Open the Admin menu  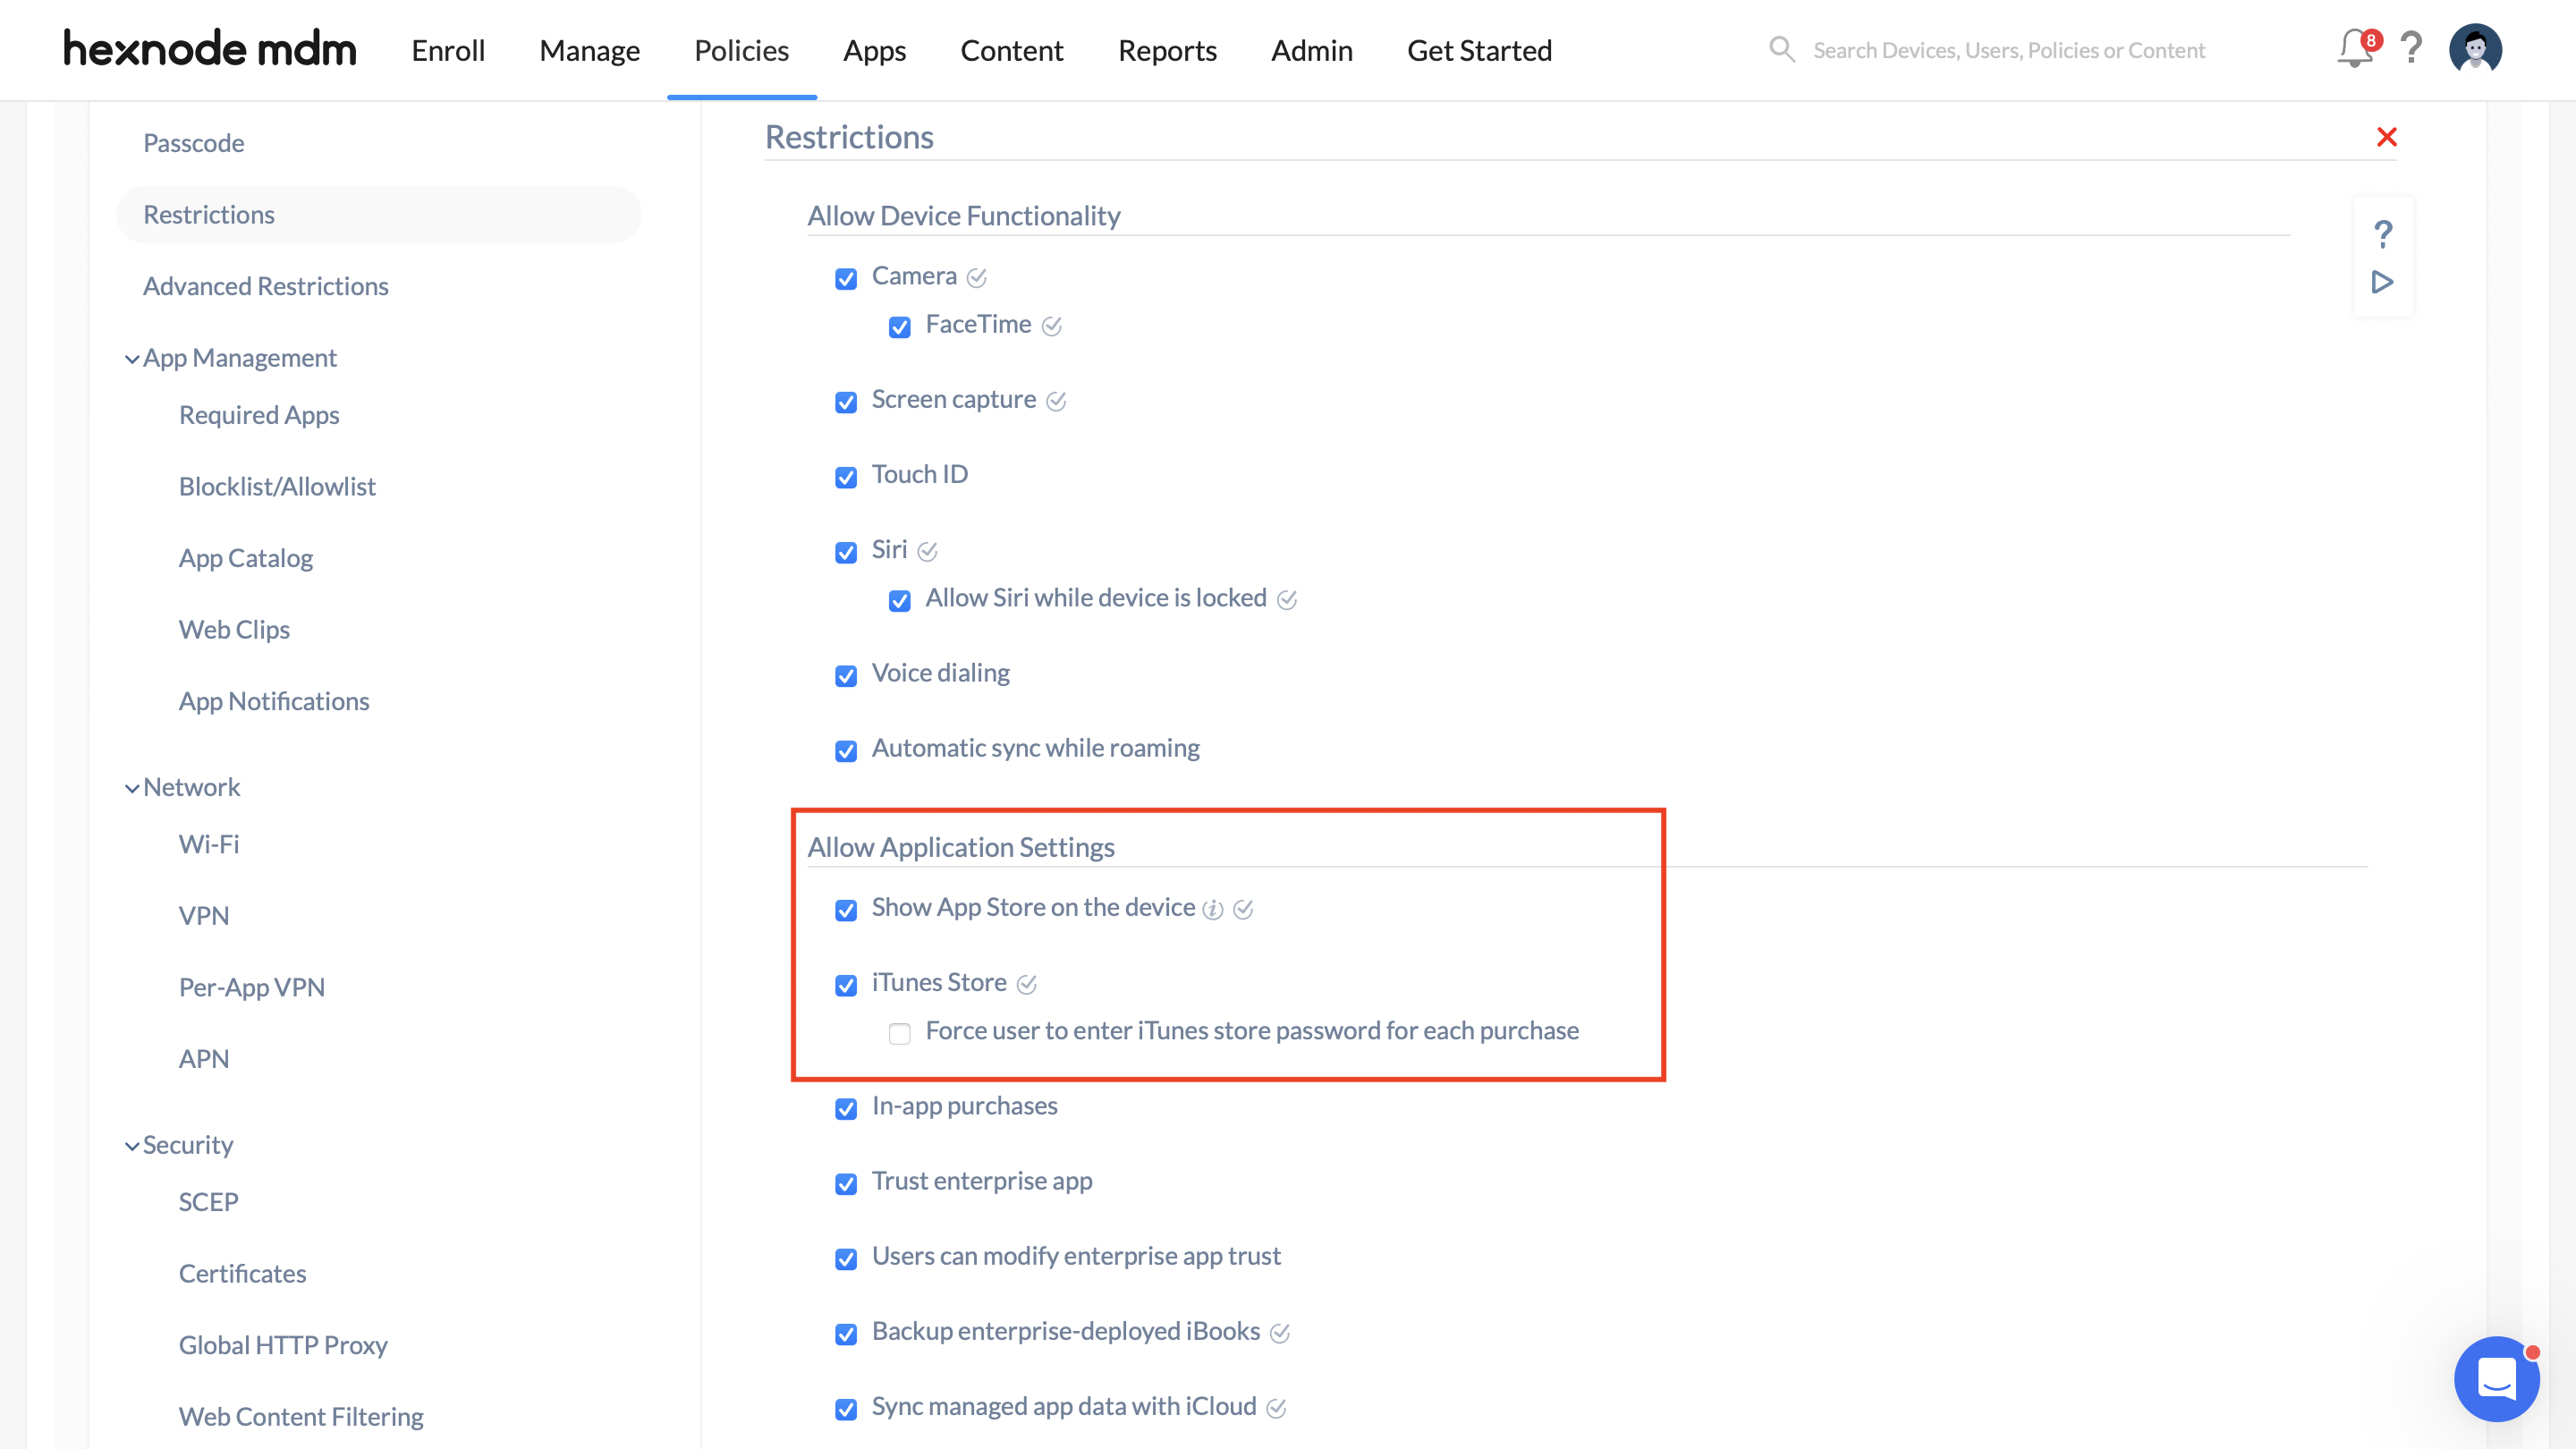pyautogui.click(x=1311, y=50)
